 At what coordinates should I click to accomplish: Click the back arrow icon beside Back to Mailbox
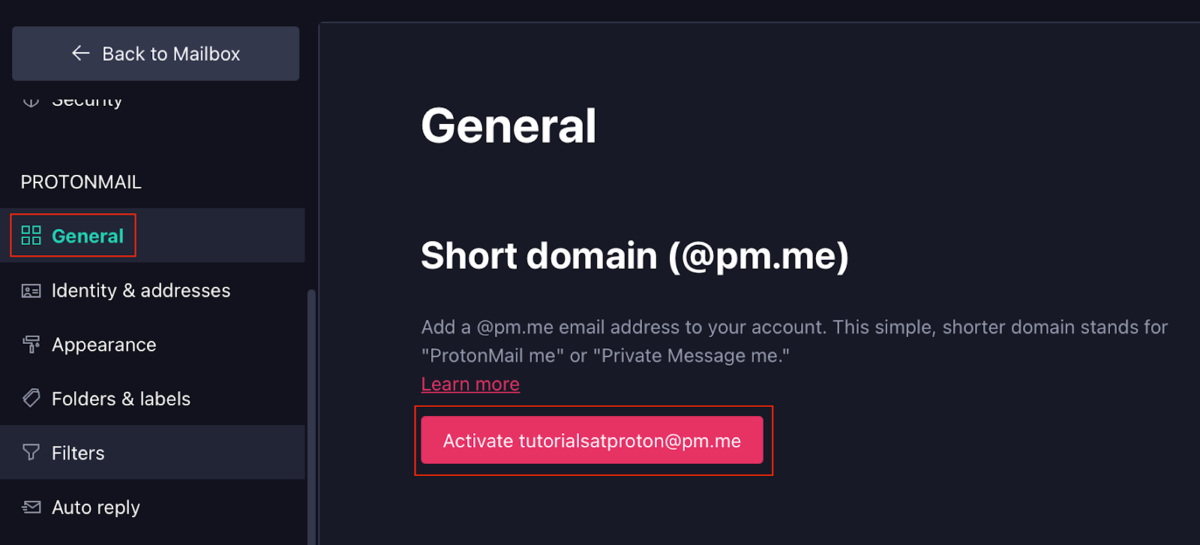tap(81, 53)
